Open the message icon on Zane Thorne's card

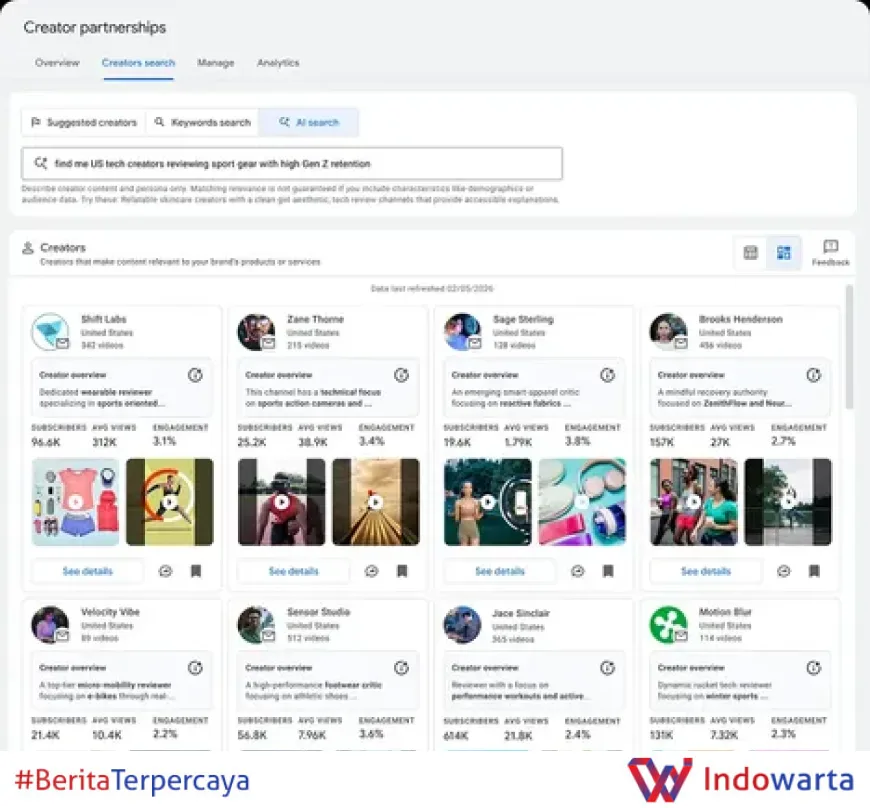click(x=371, y=571)
